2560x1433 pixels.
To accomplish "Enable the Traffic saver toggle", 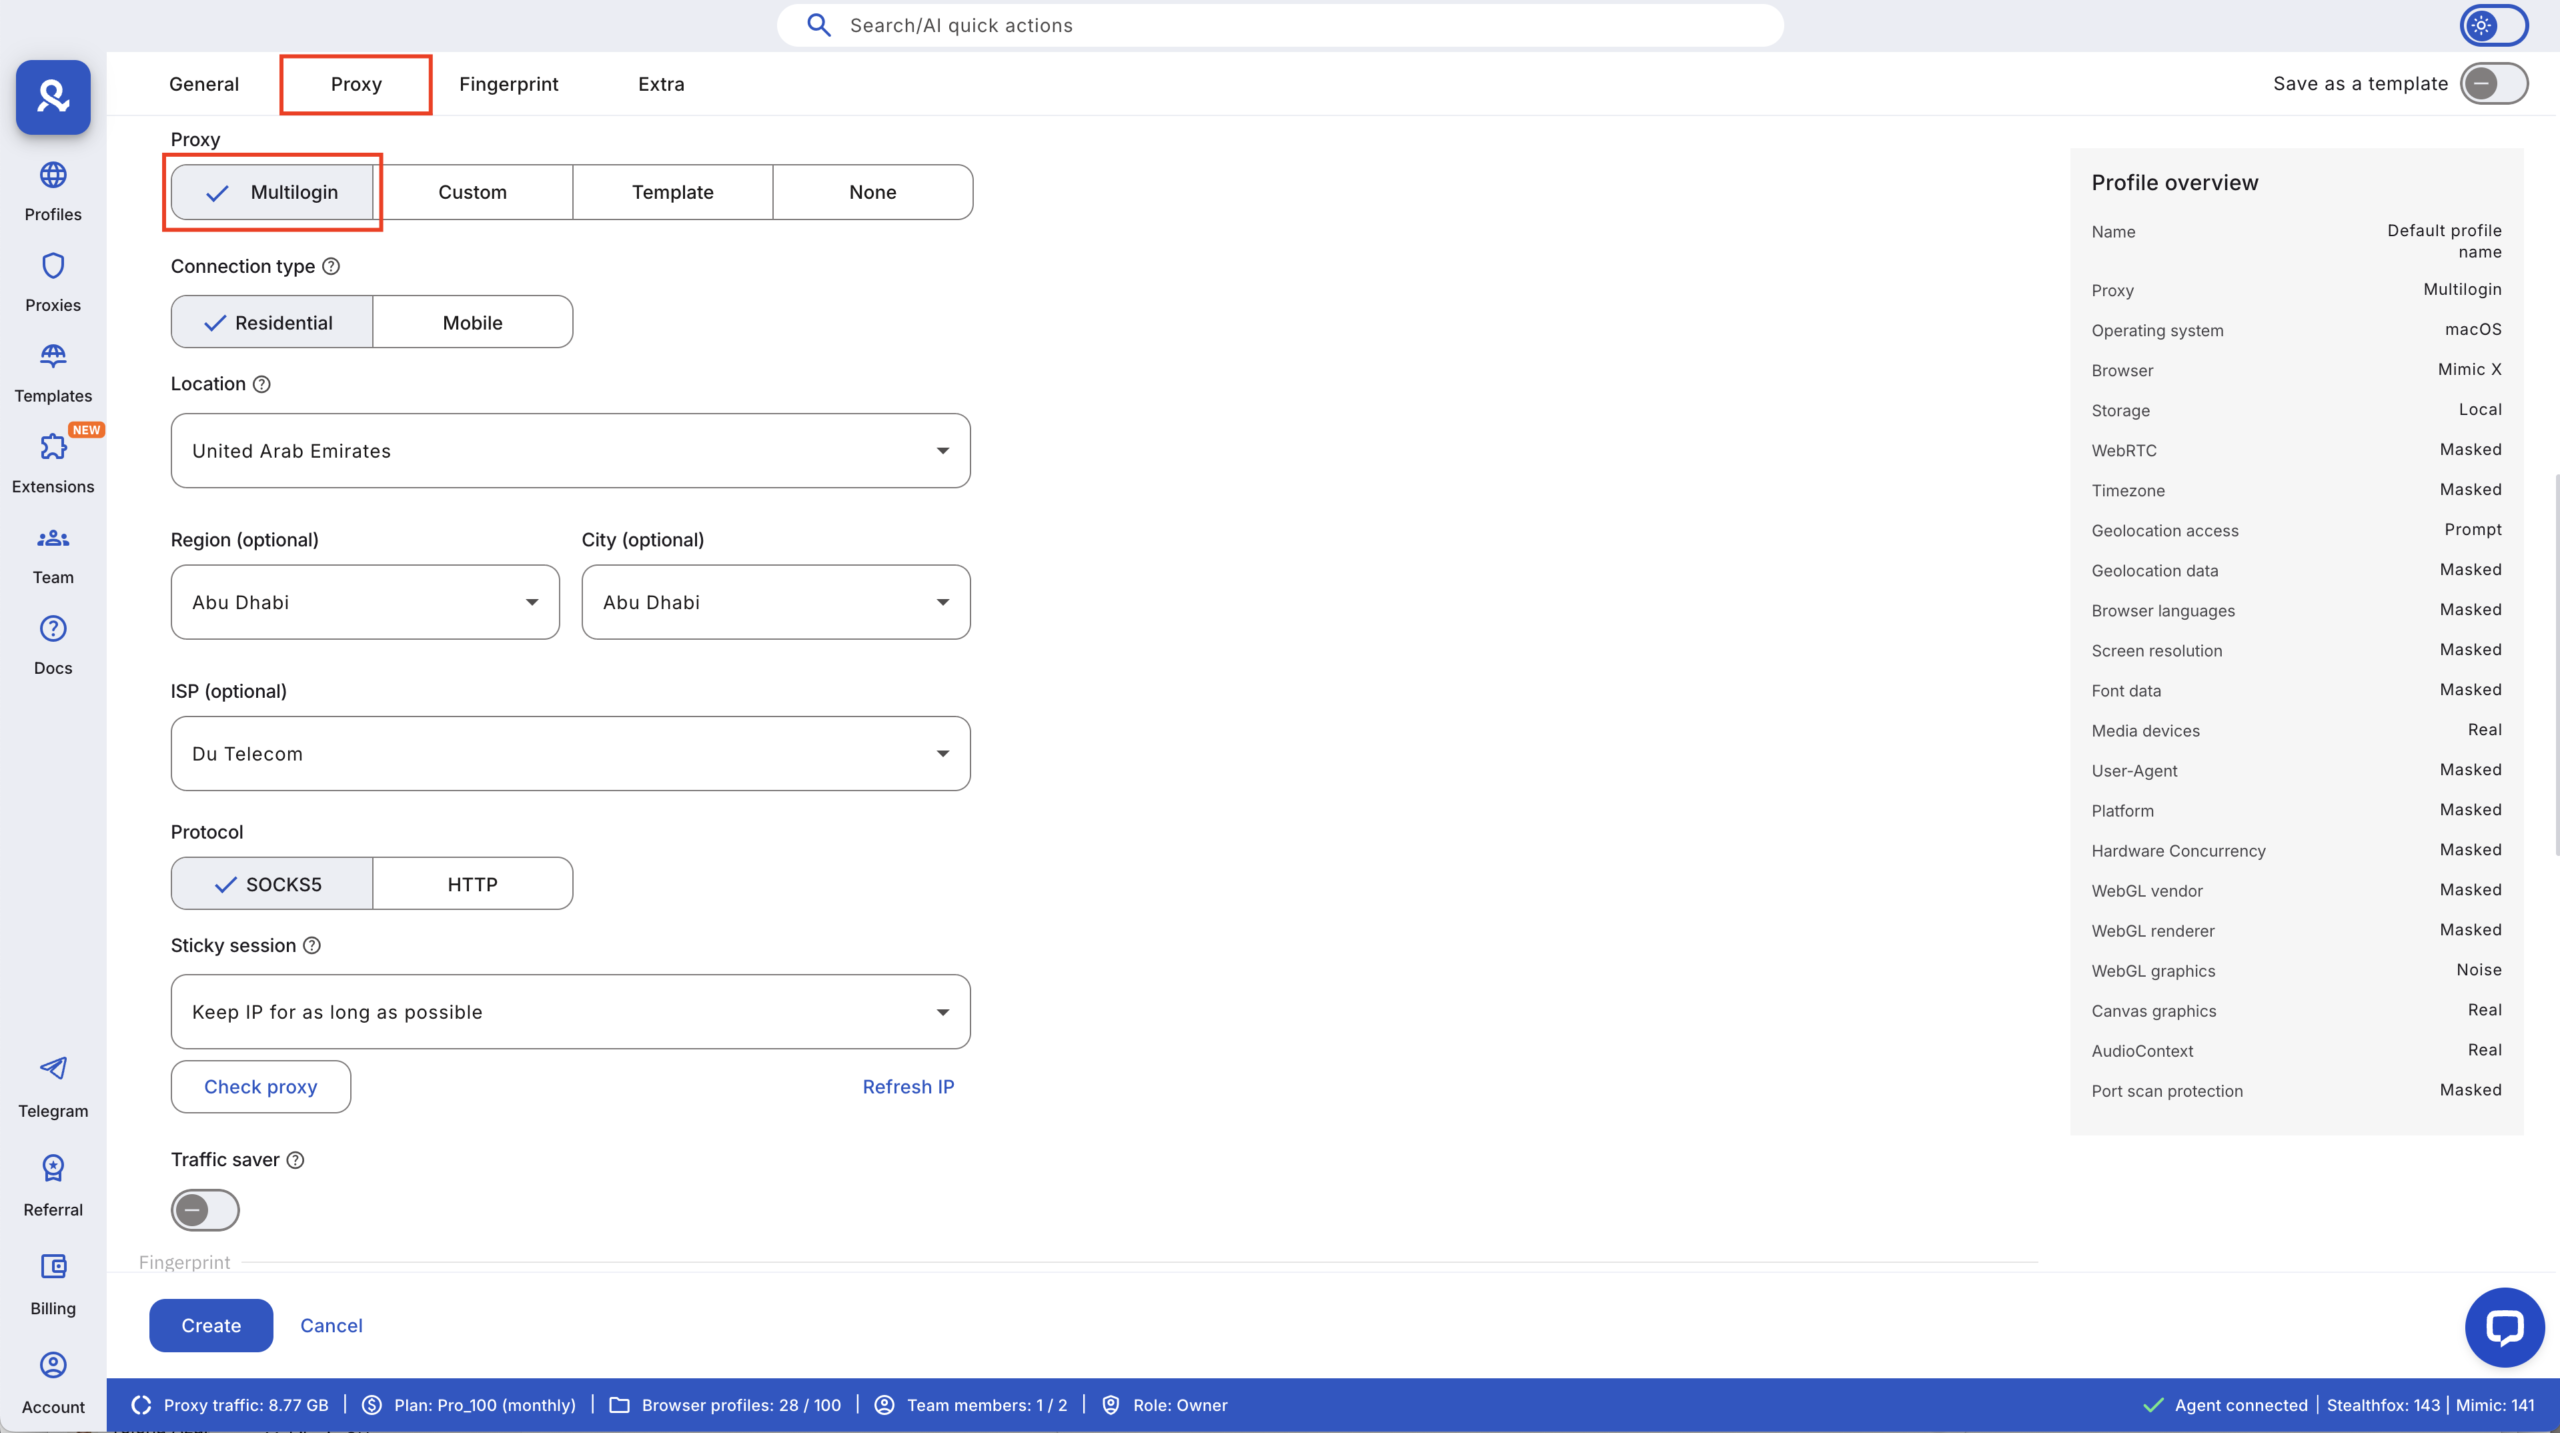I will coord(205,1210).
